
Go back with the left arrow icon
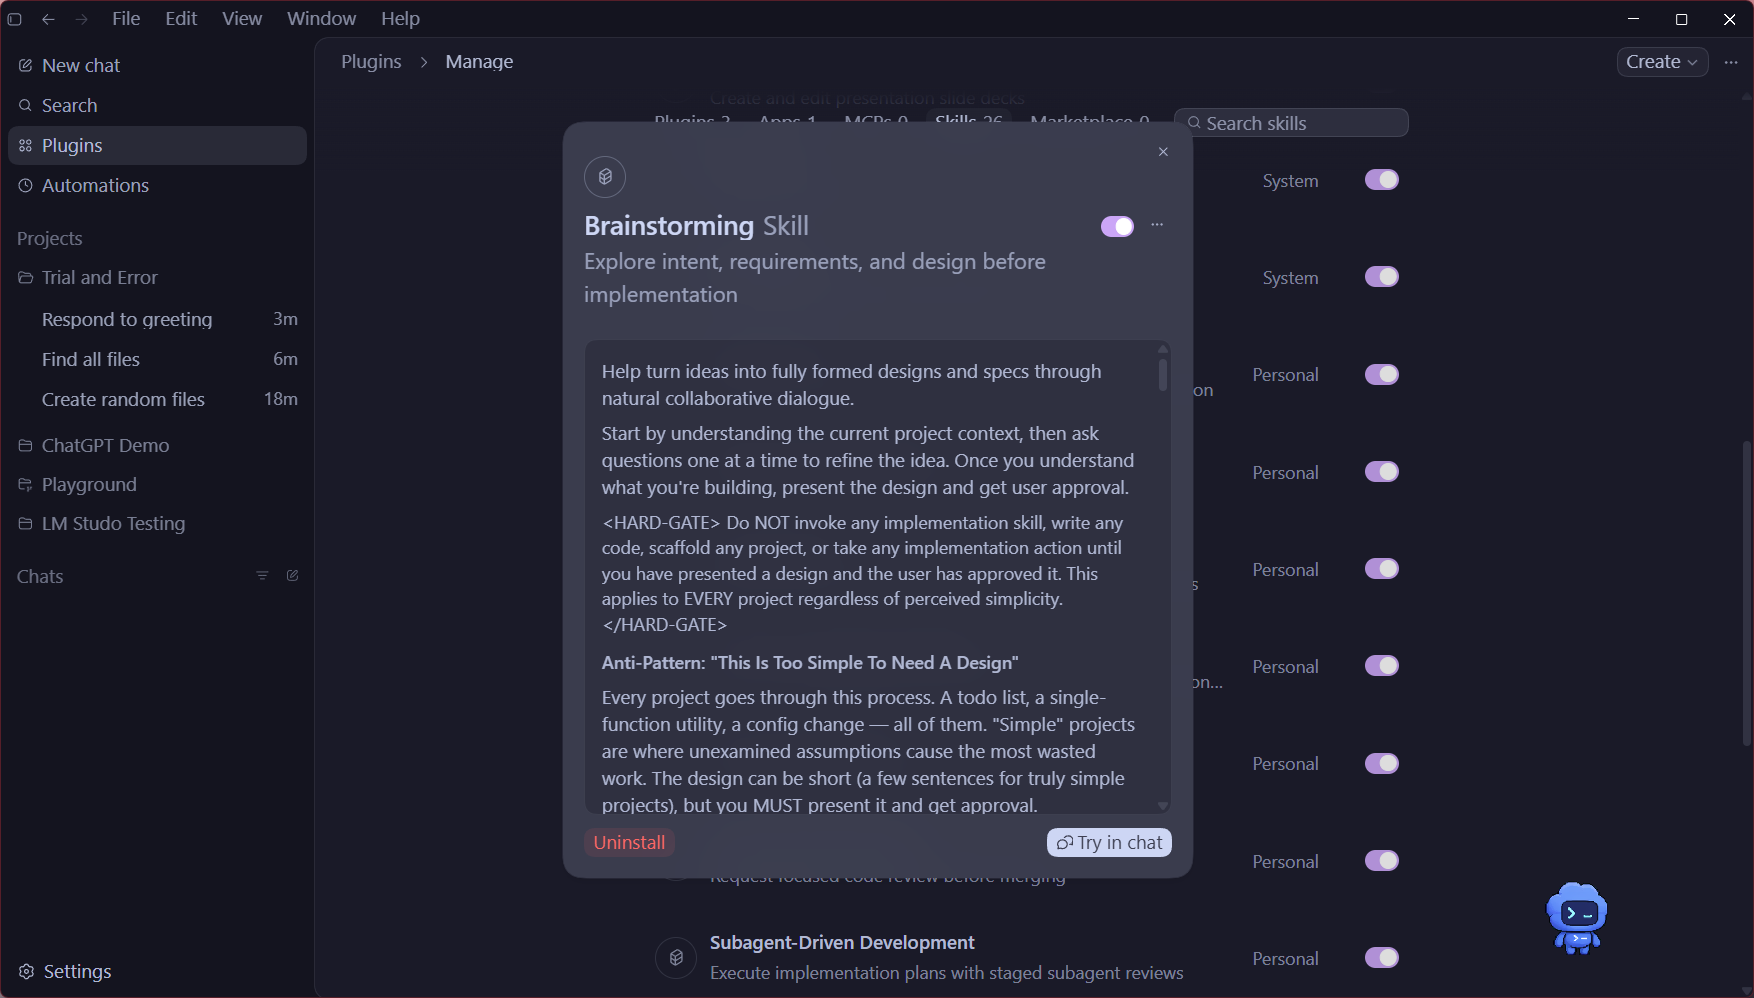48,19
